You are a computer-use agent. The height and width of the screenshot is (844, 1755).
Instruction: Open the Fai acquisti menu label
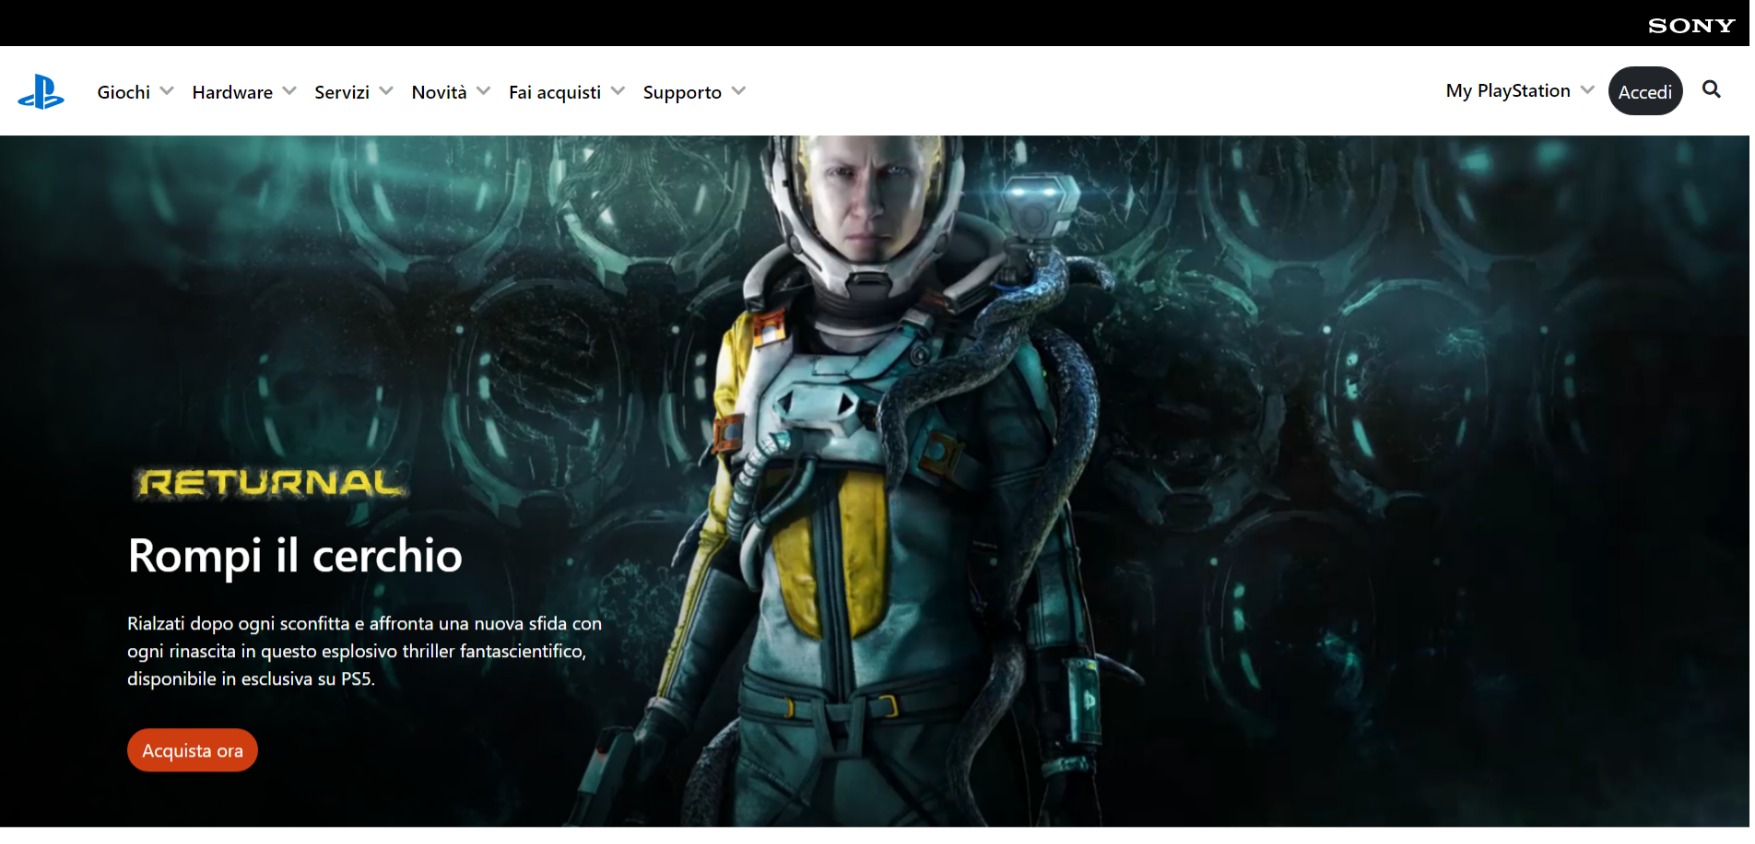click(x=554, y=92)
